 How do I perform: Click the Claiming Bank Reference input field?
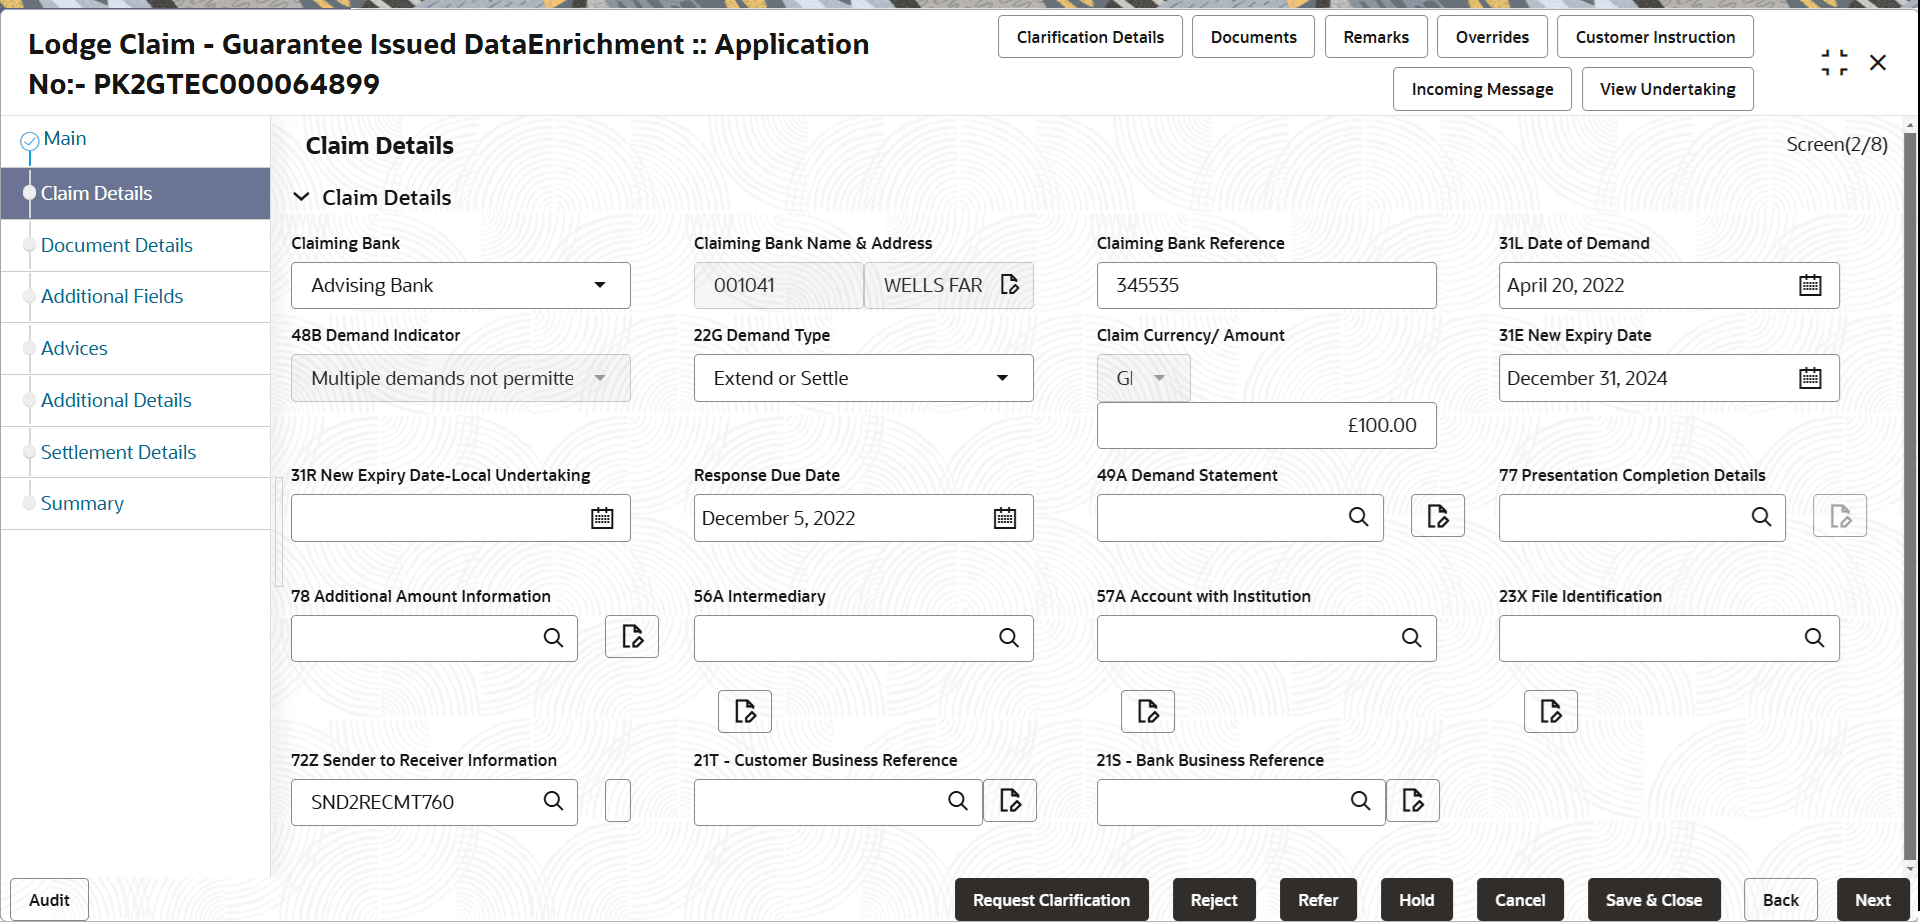(x=1266, y=286)
